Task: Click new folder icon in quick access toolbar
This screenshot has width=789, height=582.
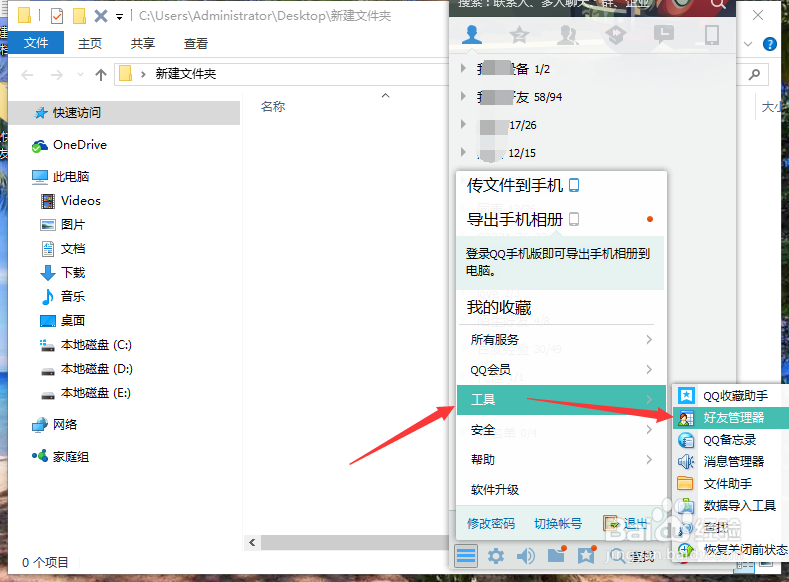Action: pos(79,16)
